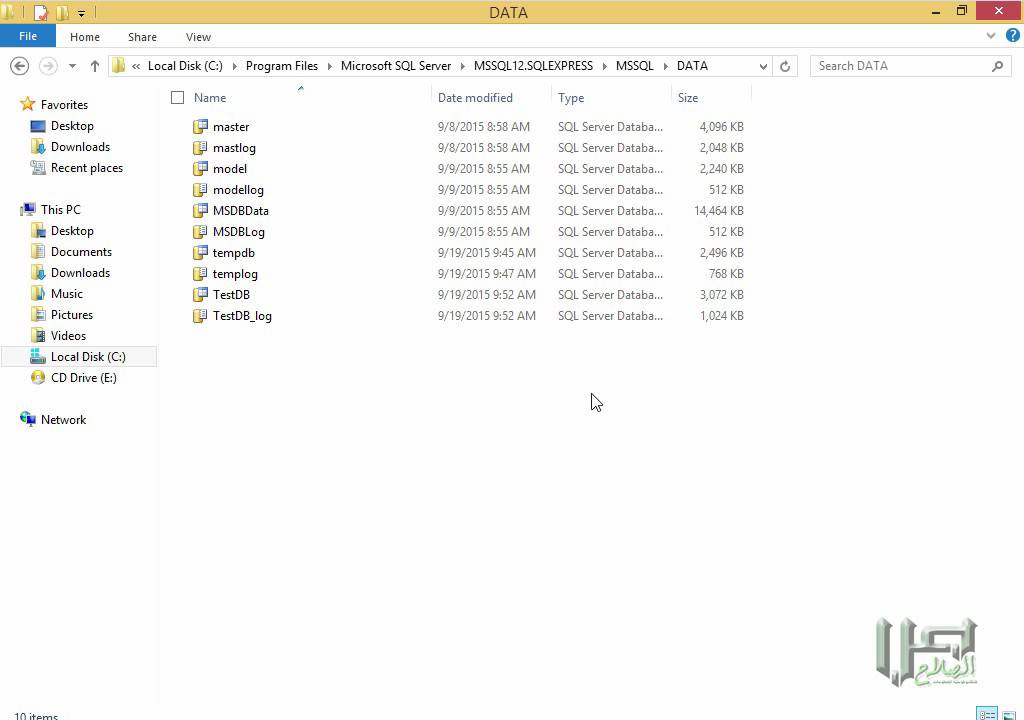Screen dimensions: 1024x720
Task: Expand the ribbon with the chevron
Action: [x=991, y=36]
